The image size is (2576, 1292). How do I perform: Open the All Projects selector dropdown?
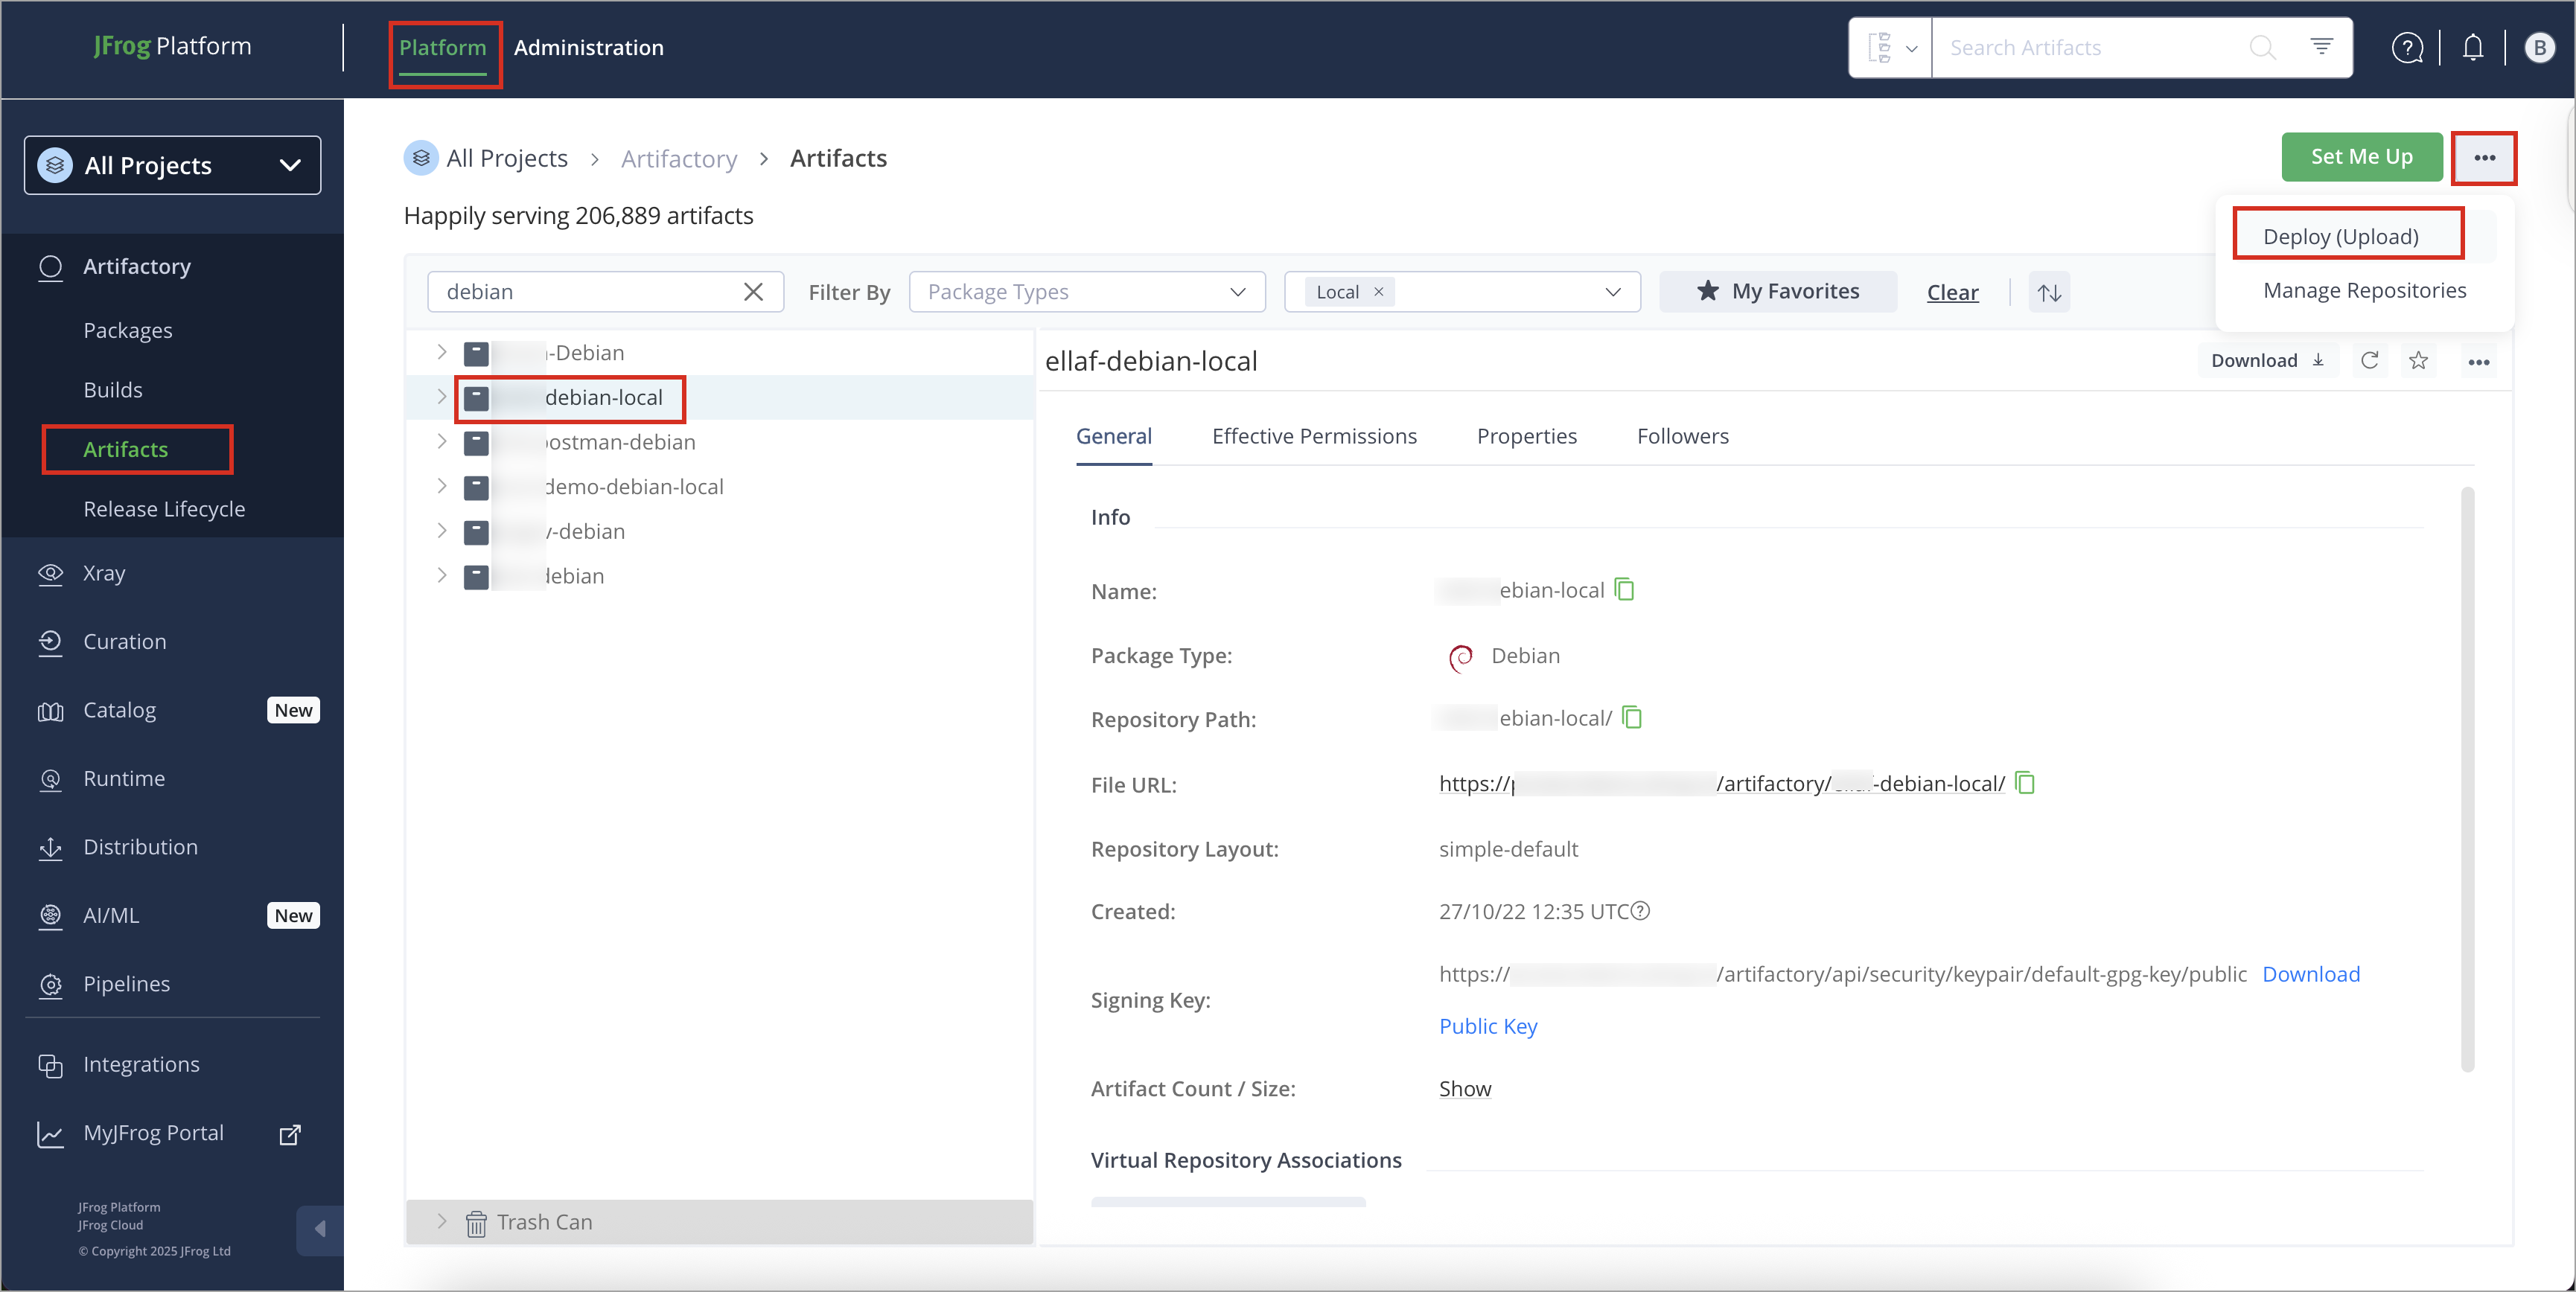tap(172, 165)
